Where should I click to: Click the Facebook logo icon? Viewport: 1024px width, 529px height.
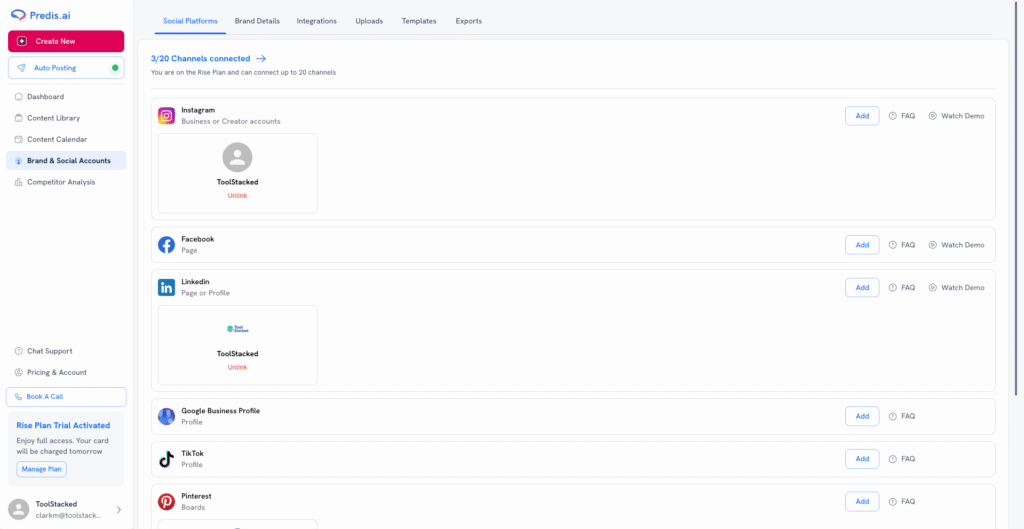tap(166, 245)
